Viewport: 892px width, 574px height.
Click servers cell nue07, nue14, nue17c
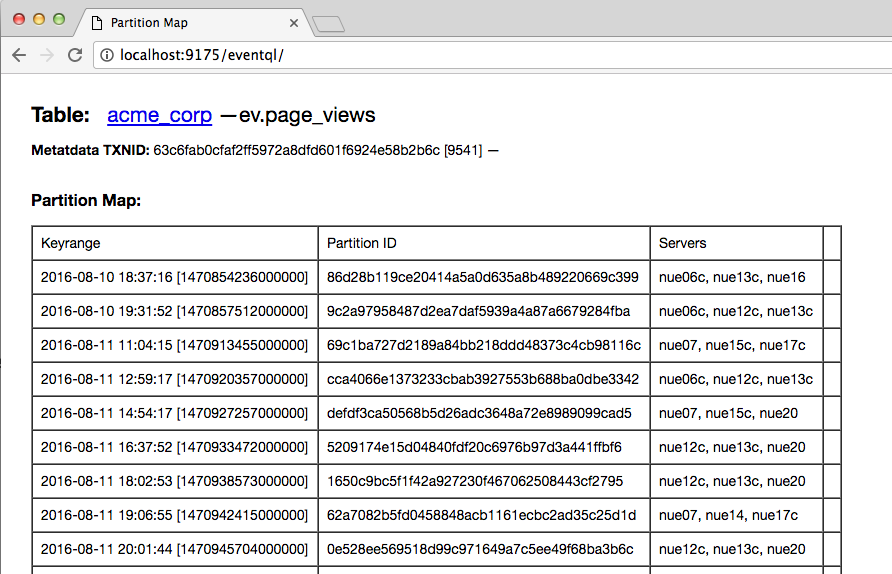click(x=737, y=515)
